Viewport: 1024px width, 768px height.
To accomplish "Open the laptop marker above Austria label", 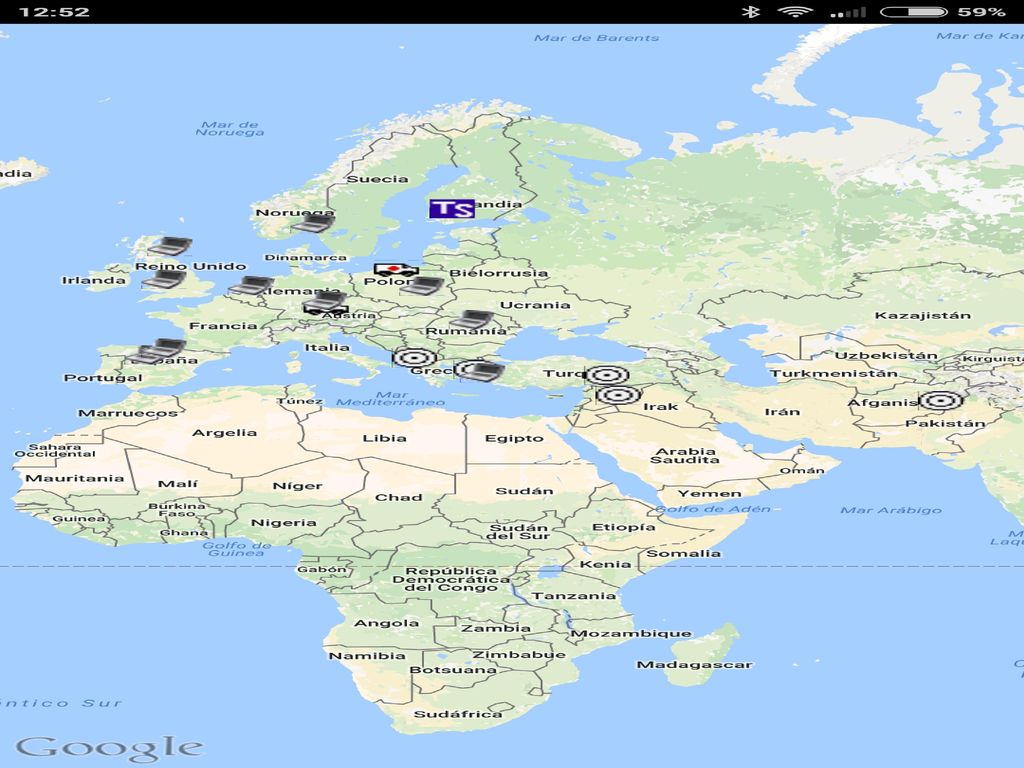I will 325,302.
